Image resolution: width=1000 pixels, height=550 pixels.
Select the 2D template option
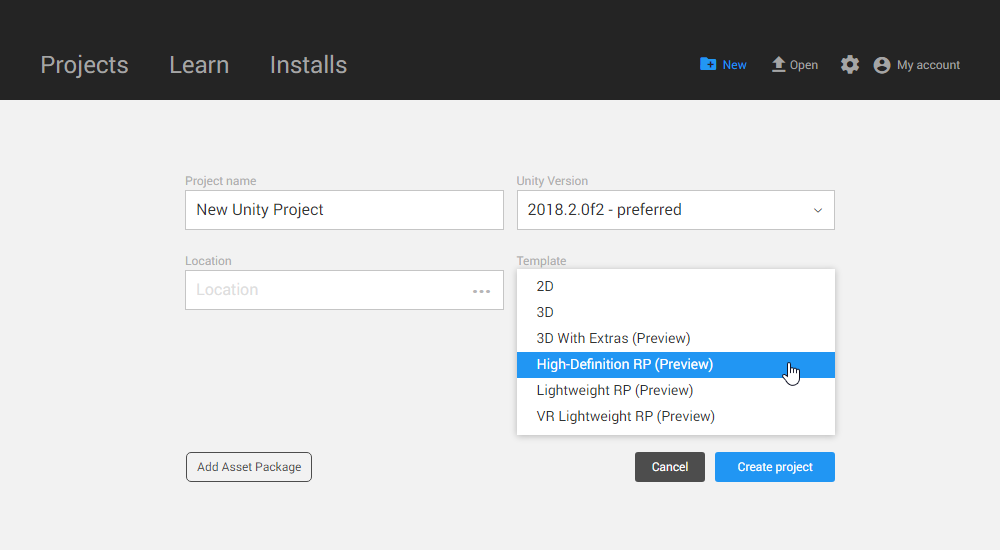point(546,286)
